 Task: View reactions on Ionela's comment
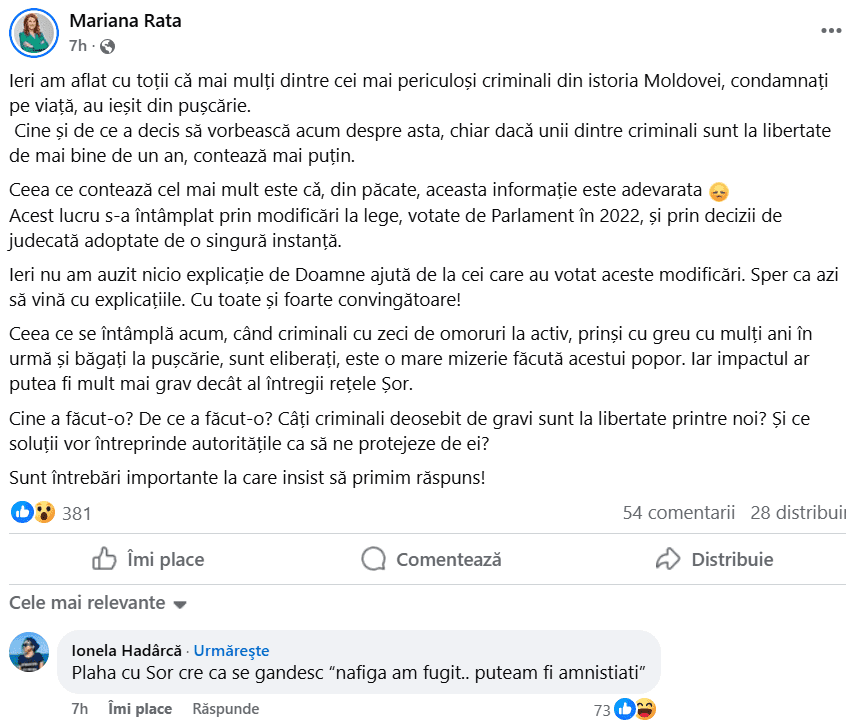(634, 709)
